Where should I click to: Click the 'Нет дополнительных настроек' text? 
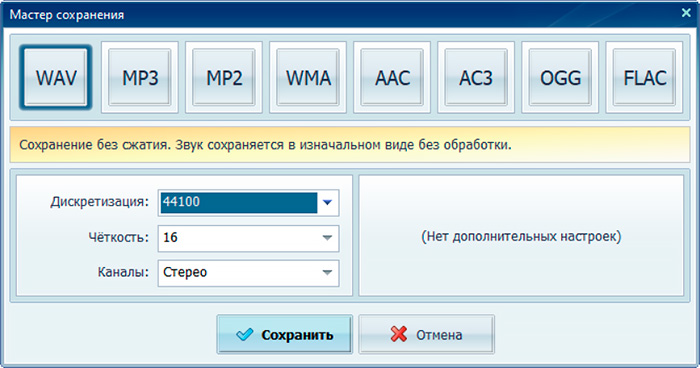(521, 236)
